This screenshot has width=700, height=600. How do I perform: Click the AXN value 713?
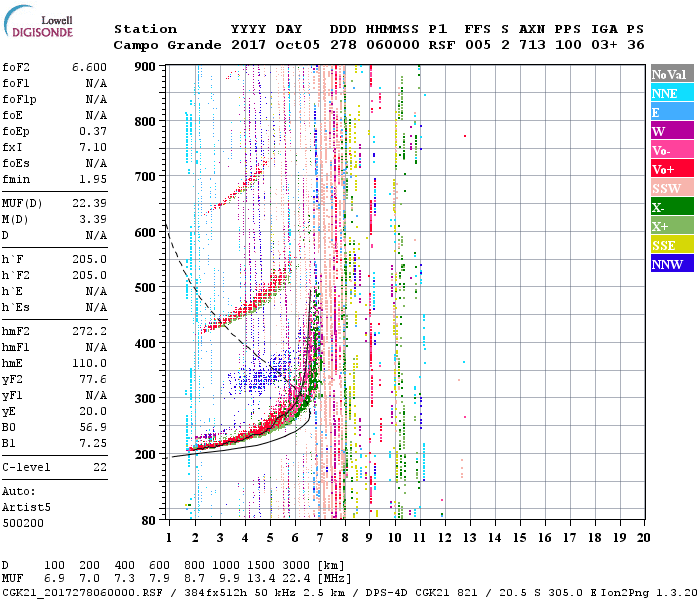click(532, 45)
